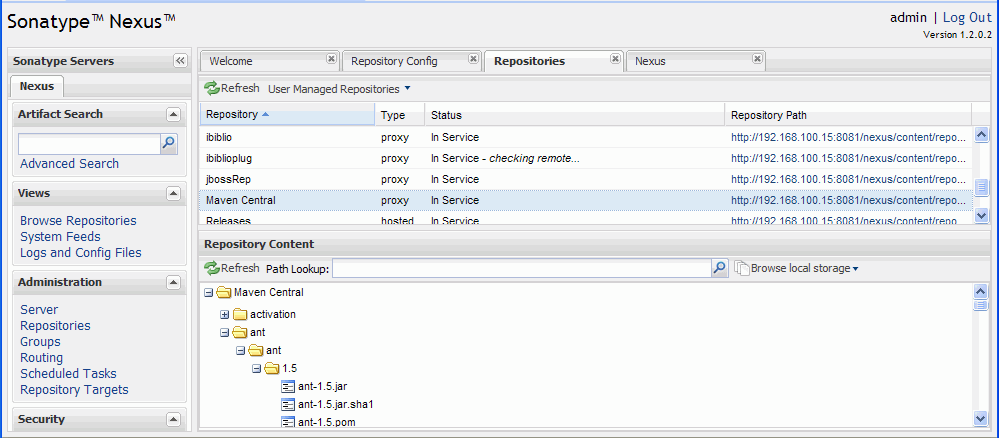Close the Repository Config tab

[472, 59]
